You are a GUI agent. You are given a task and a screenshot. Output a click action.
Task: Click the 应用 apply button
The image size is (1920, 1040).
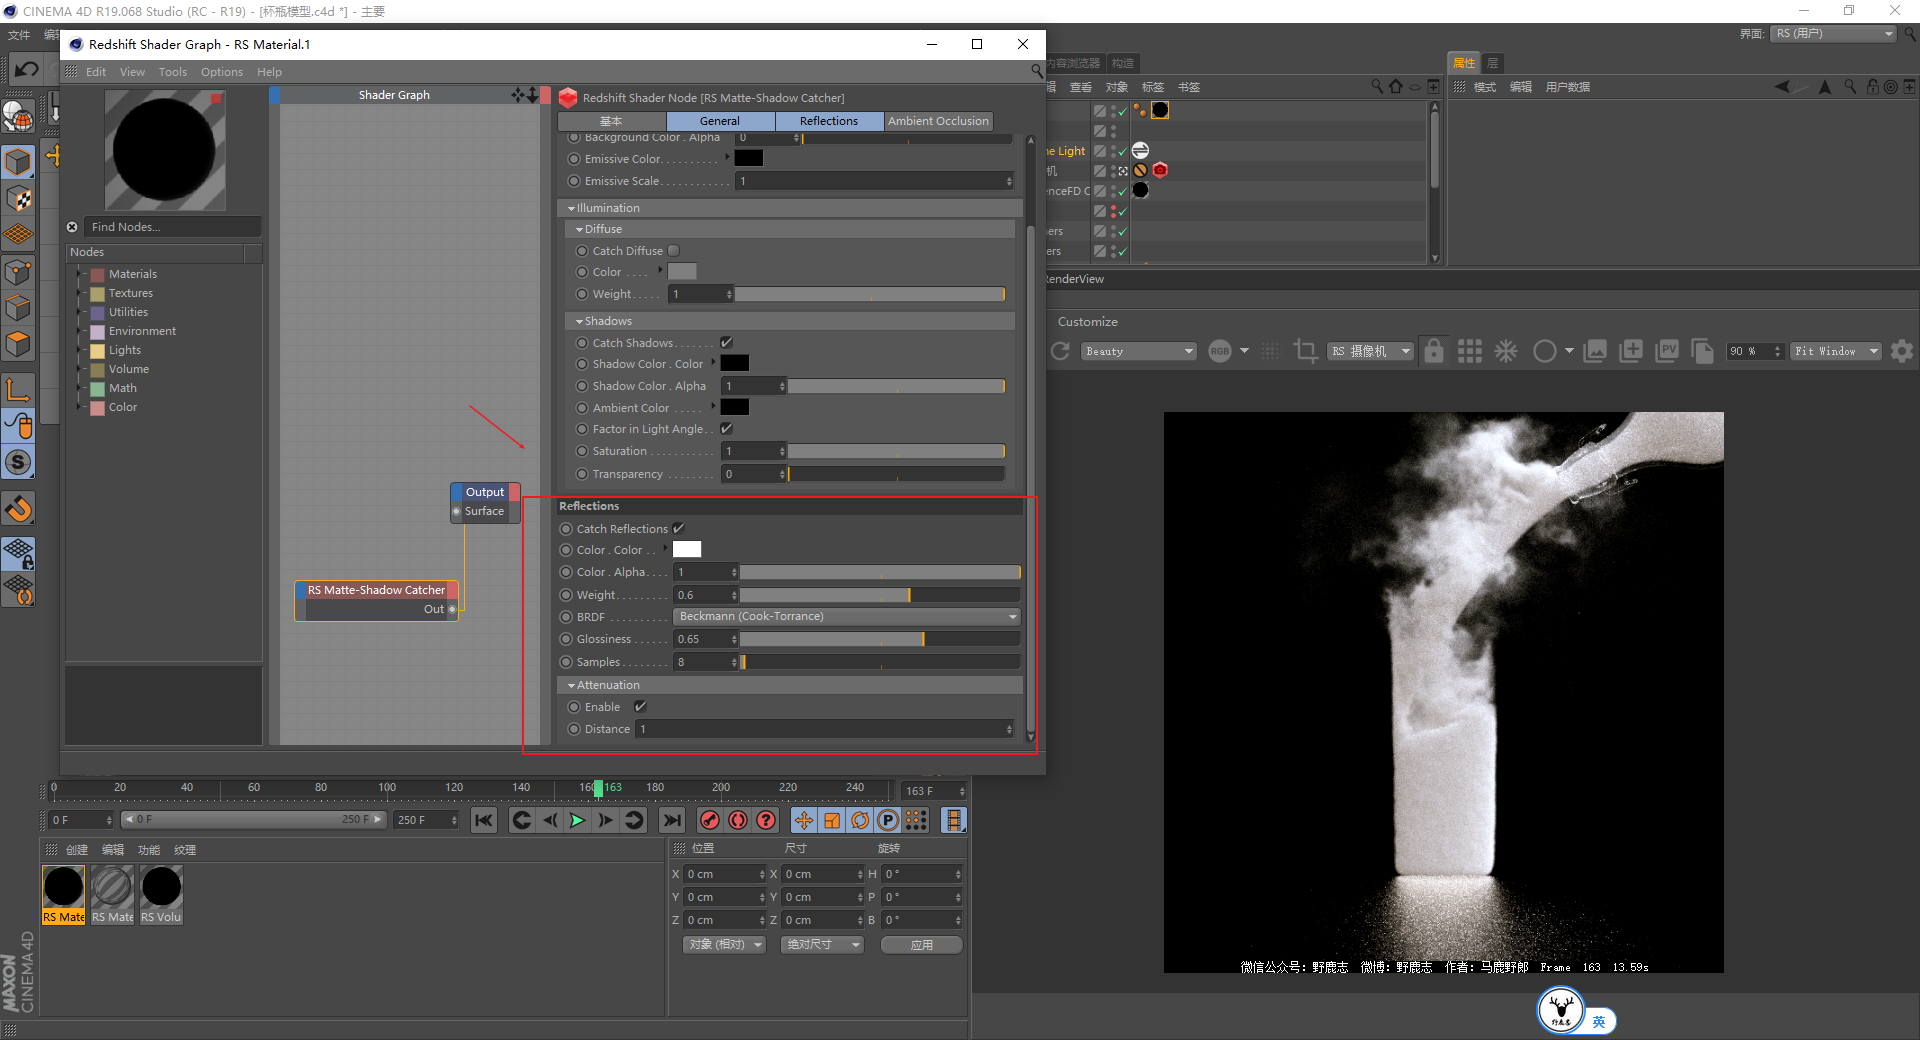[921, 945]
